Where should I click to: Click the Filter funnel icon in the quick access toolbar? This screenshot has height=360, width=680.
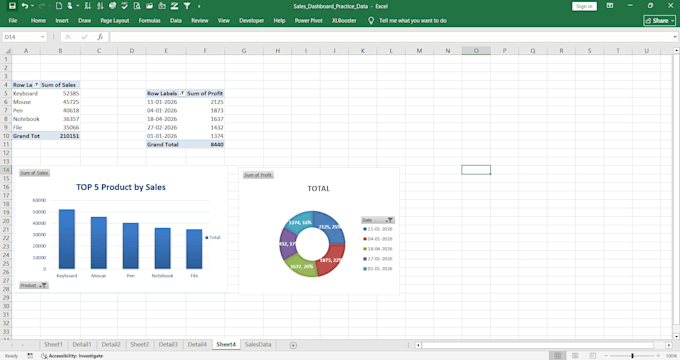[x=187, y=6]
